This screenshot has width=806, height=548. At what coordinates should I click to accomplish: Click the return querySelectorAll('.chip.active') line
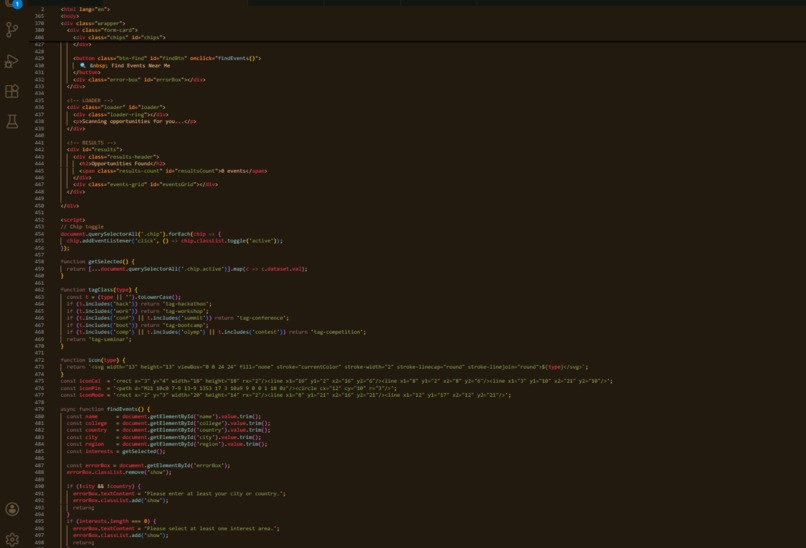187,269
